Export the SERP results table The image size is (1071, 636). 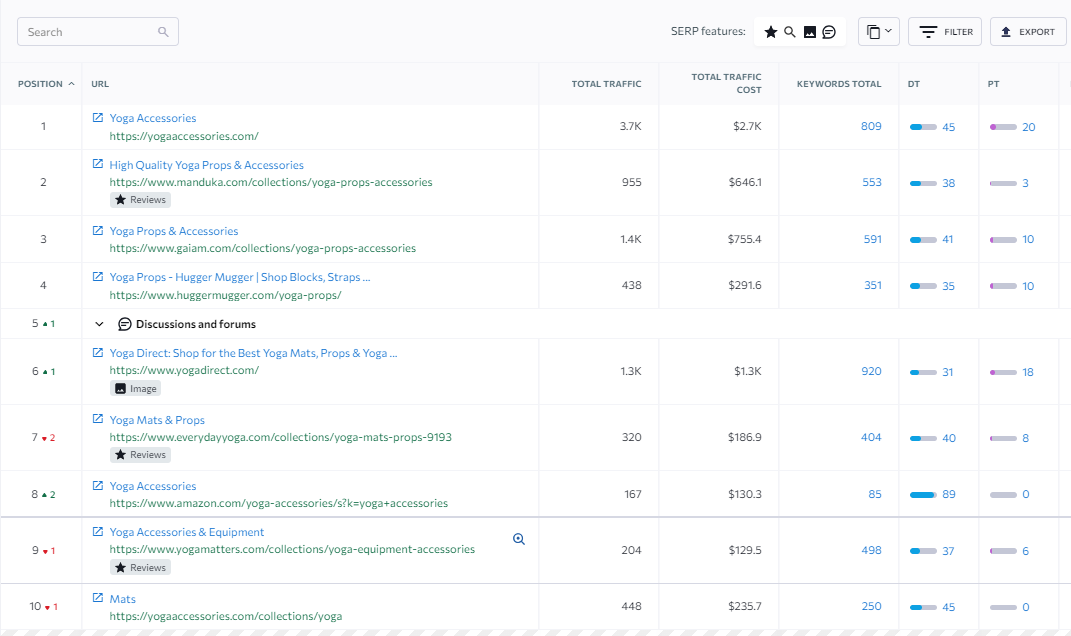point(1028,31)
